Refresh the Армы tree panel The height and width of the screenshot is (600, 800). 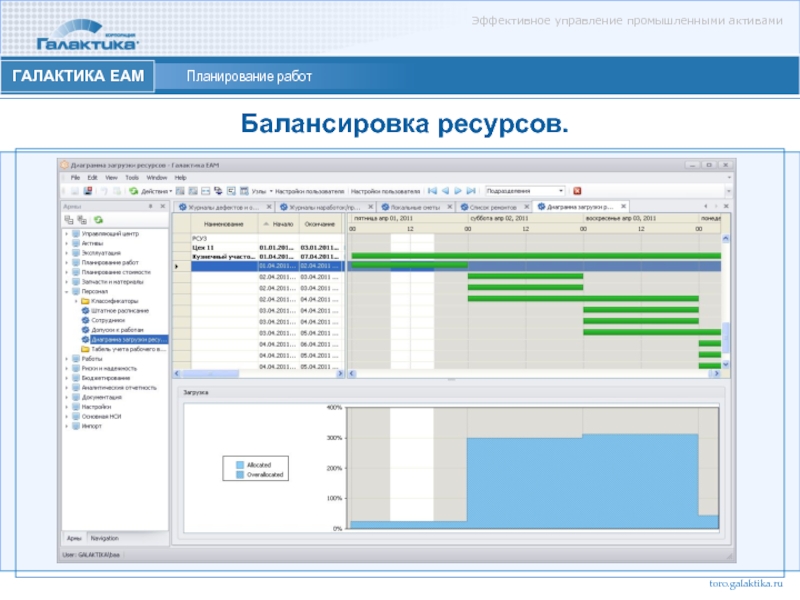(99, 219)
